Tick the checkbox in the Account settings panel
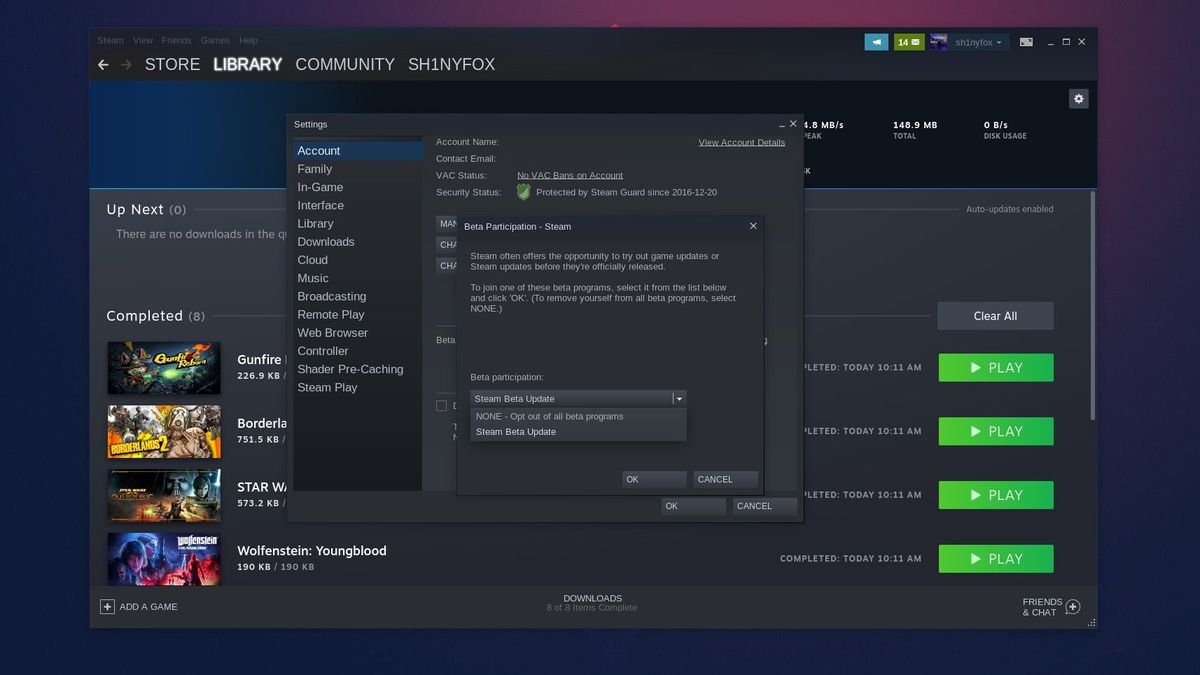This screenshot has height=675, width=1200. coord(441,405)
